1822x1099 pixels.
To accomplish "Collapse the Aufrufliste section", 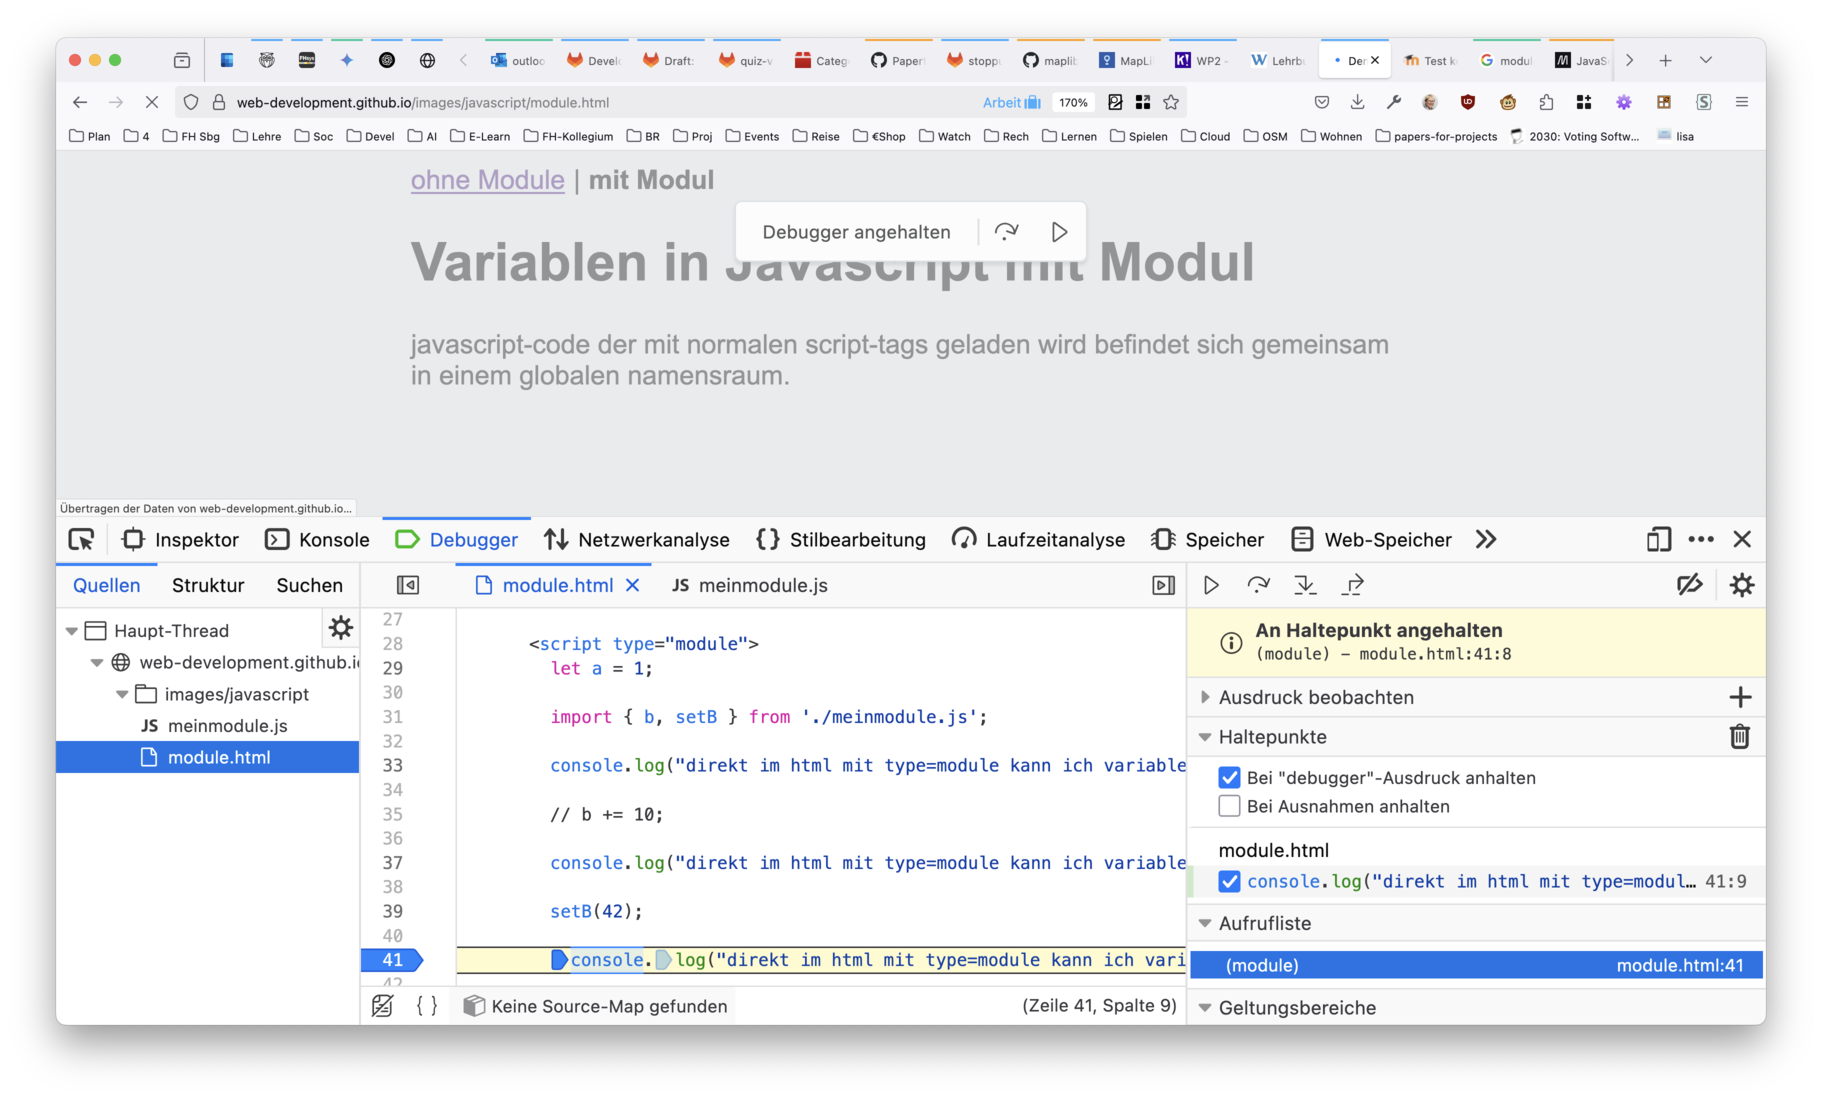I will point(1205,924).
